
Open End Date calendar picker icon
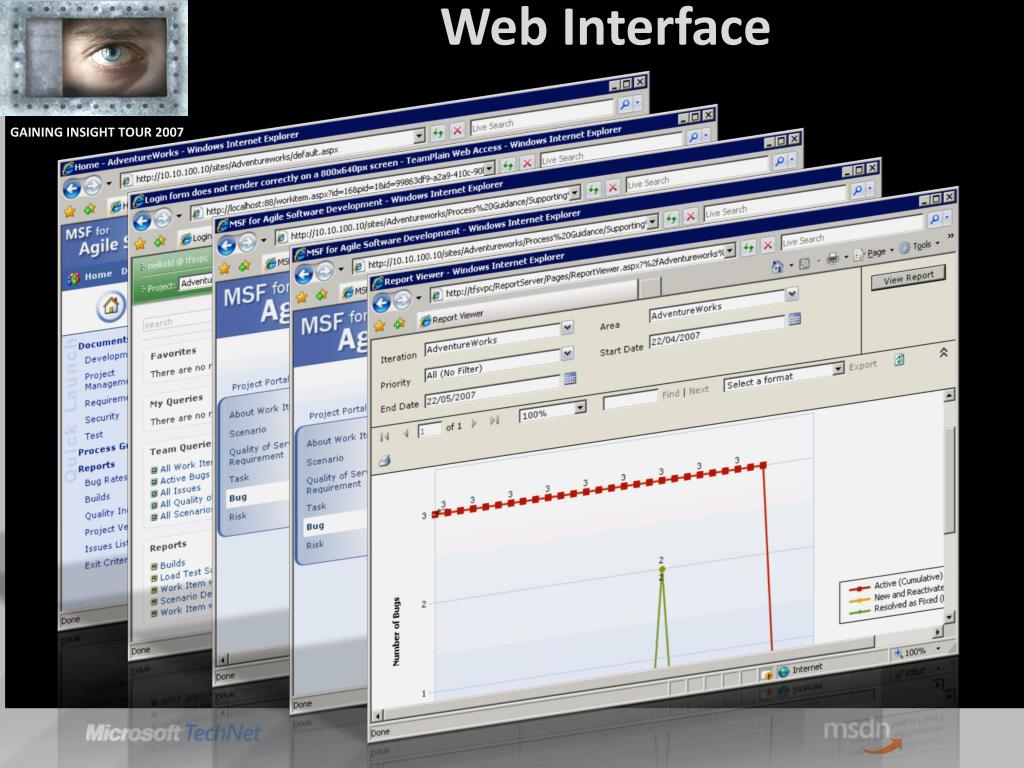click(570, 378)
